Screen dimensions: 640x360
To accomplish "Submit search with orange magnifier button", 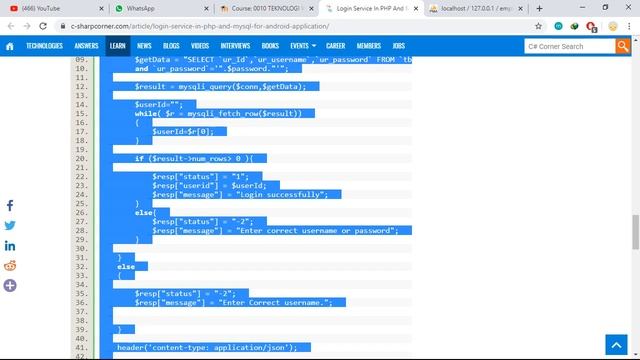I will click(x=622, y=46).
